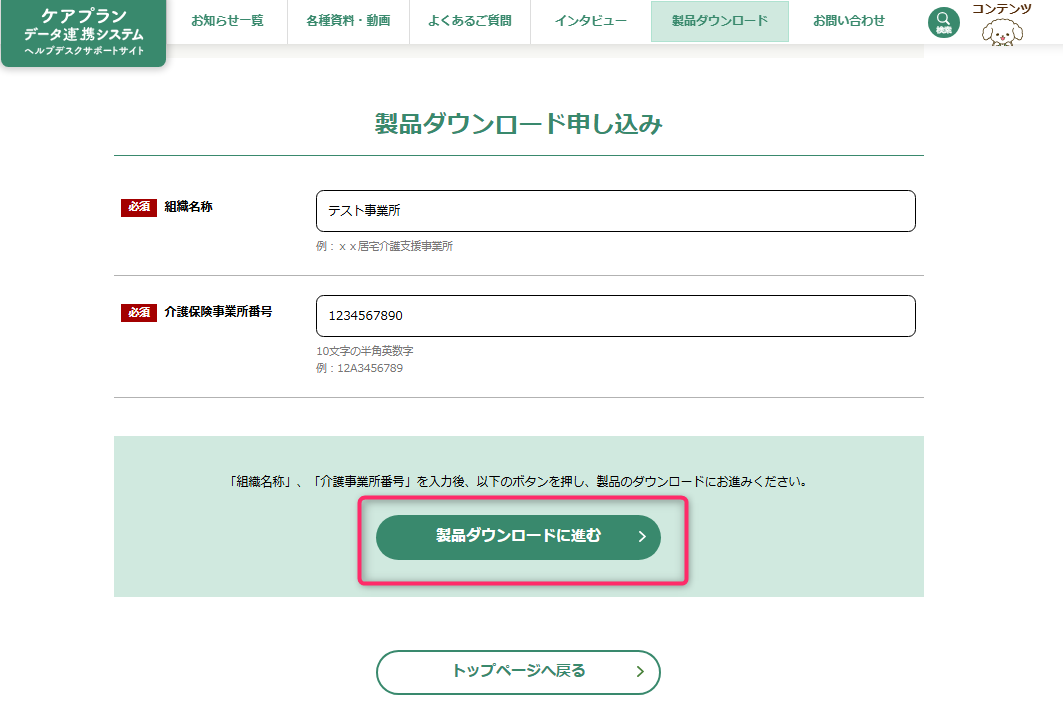Image resolution: width=1063 pixels, height=721 pixels.
Task: Click the arrow in the トップページへ戻る button
Action: tap(640, 672)
